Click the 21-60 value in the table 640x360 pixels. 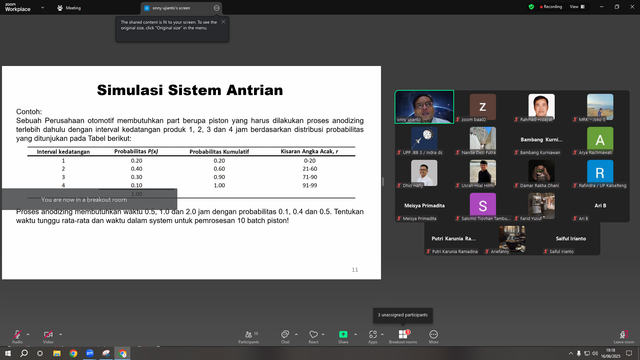(x=310, y=169)
